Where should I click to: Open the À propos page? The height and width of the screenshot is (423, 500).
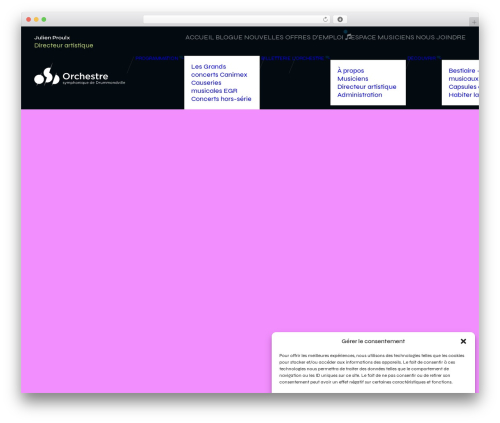tap(351, 71)
